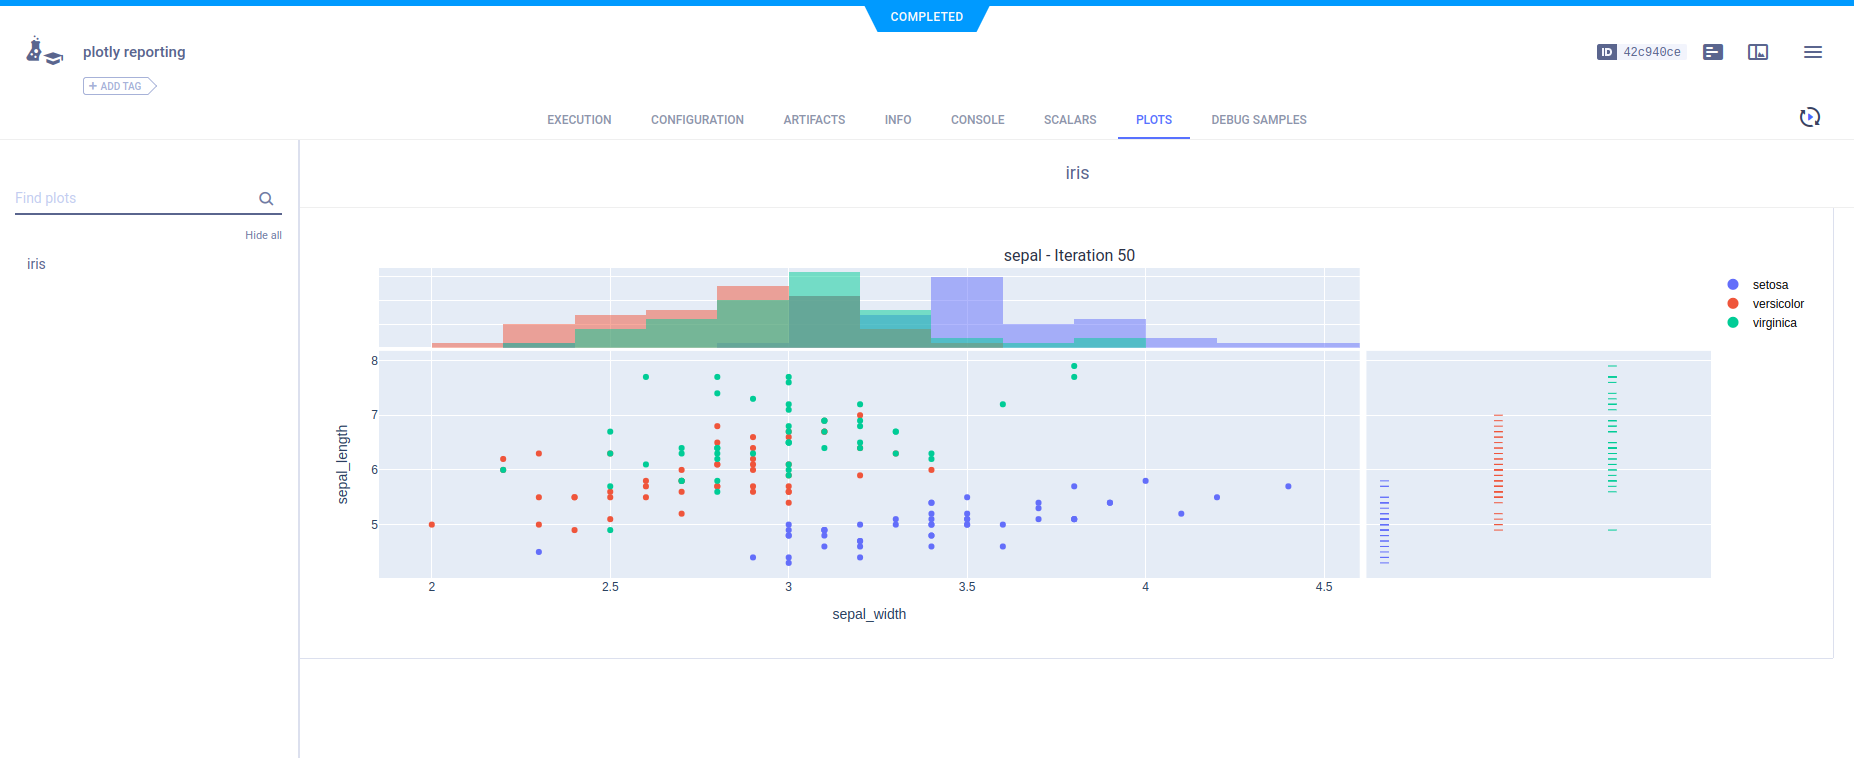1854x758 pixels.
Task: Click the green virginica legend color dot
Action: (1733, 323)
